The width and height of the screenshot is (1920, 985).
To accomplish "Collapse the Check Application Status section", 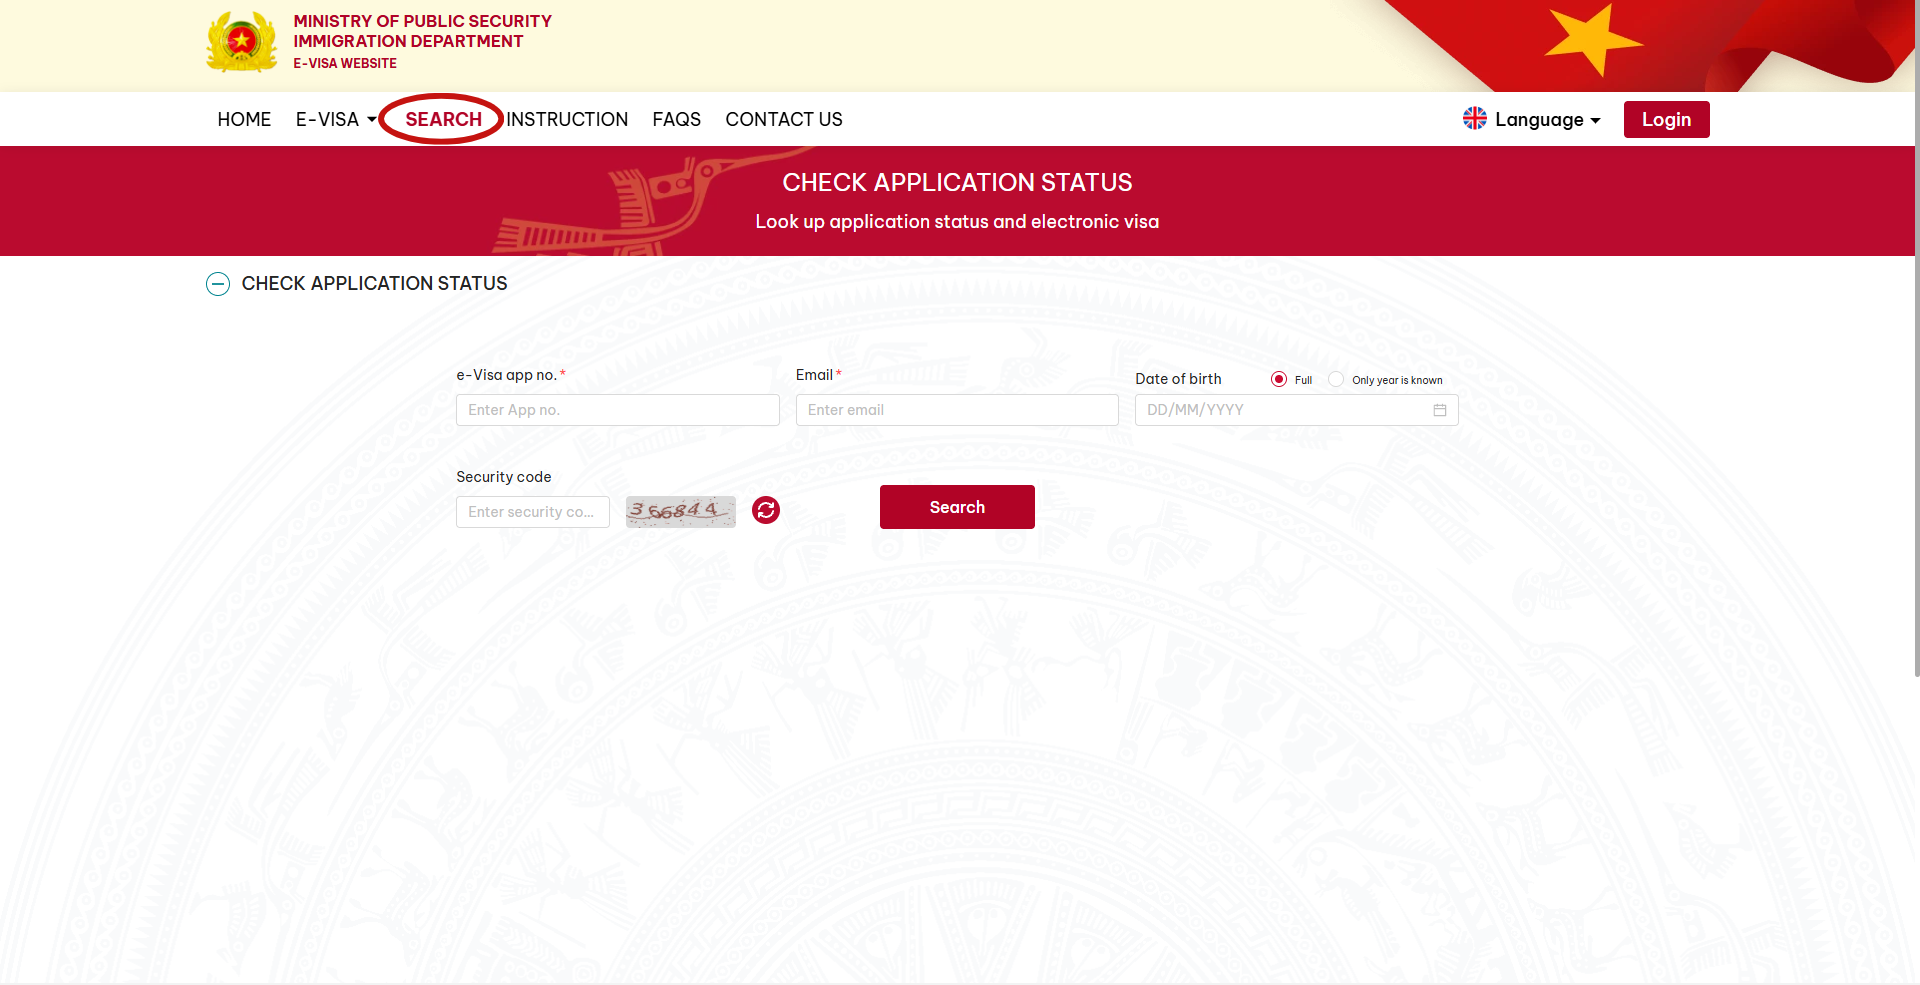I will point(218,284).
